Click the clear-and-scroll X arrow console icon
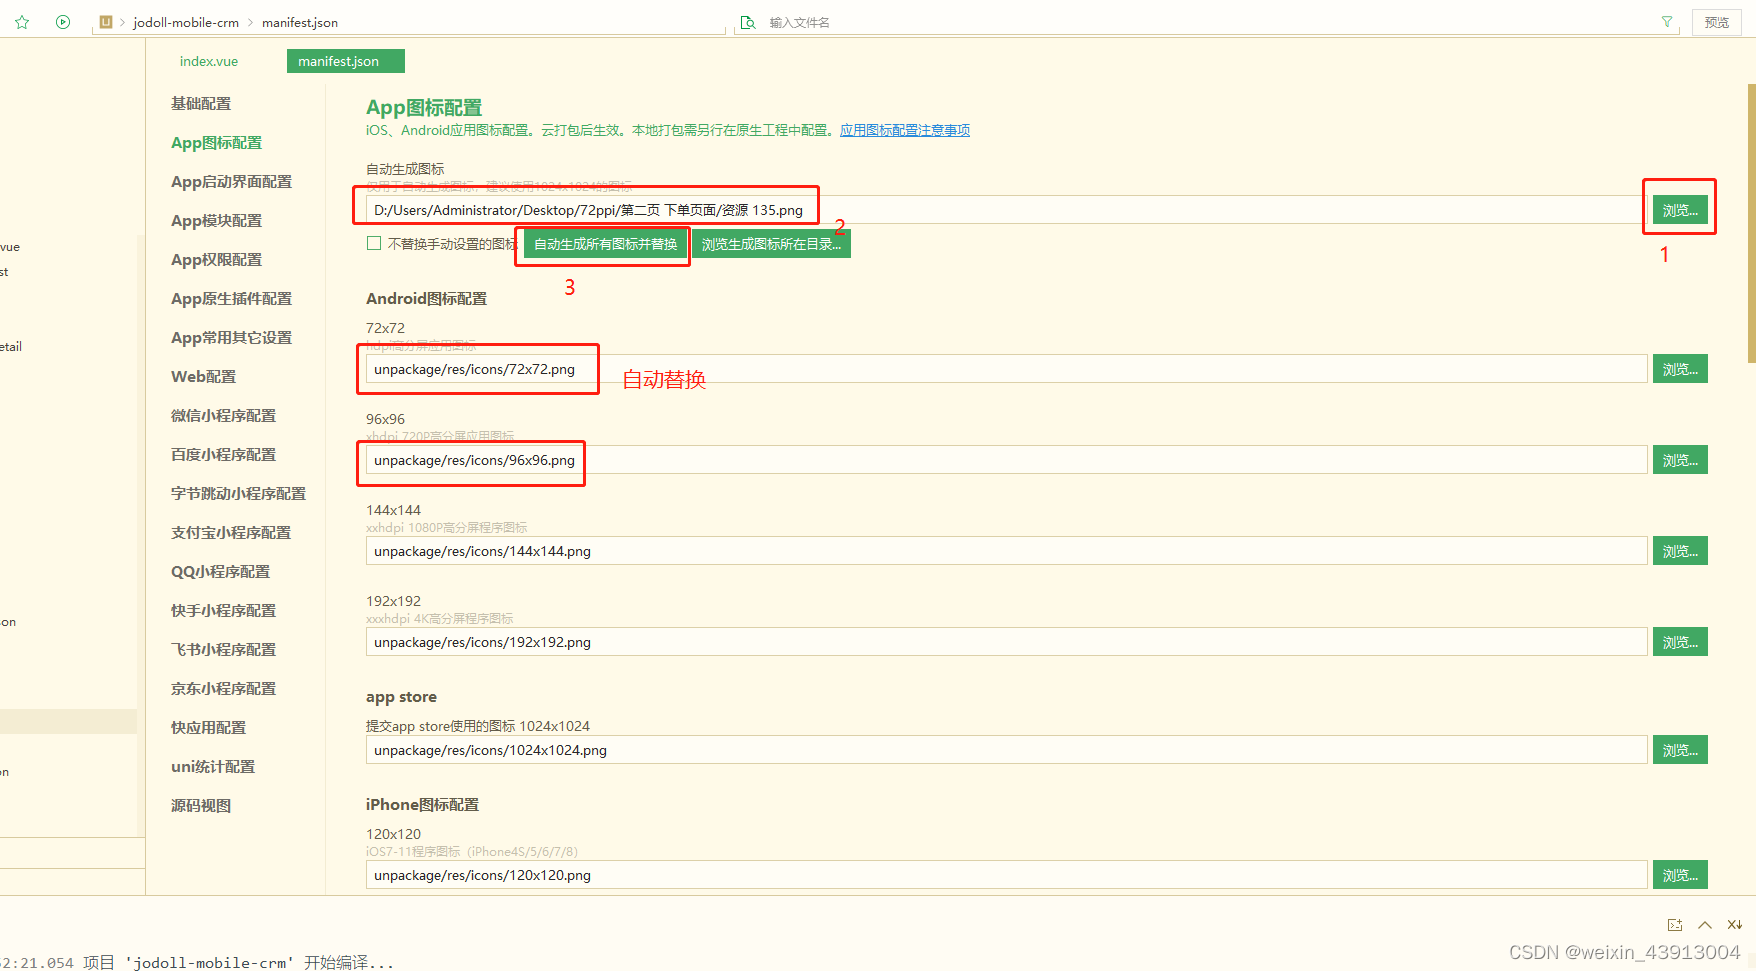The width and height of the screenshot is (1756, 971). (x=1735, y=925)
